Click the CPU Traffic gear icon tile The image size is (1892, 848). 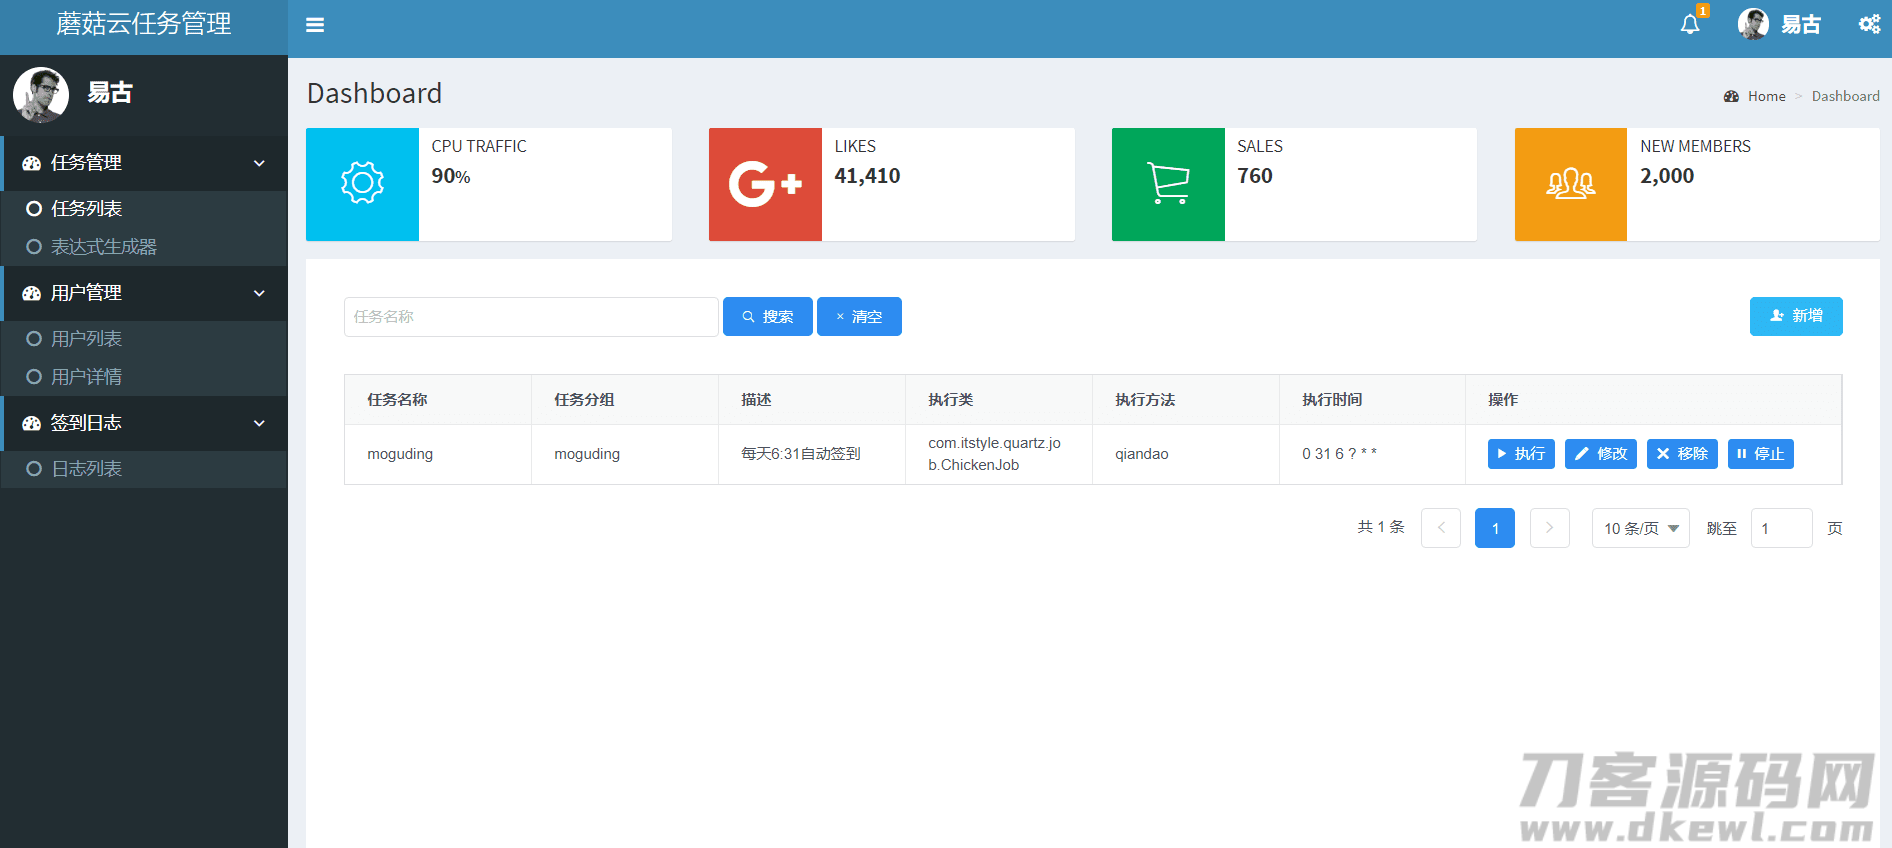point(362,184)
